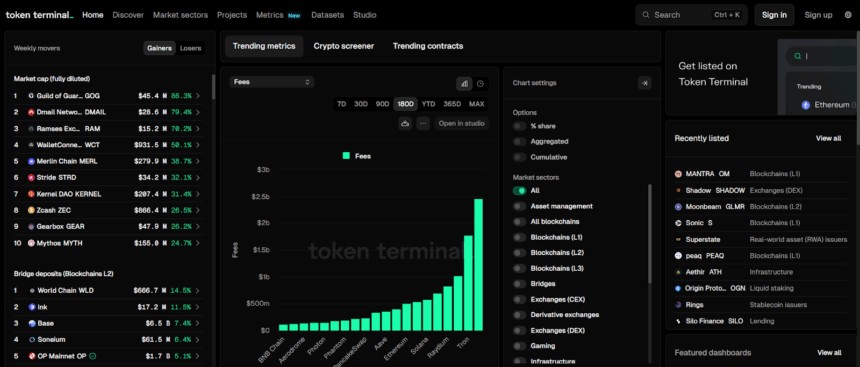This screenshot has width=860, height=367.
Task: Click the Moonbeam GLMR project icon
Action: click(x=678, y=207)
